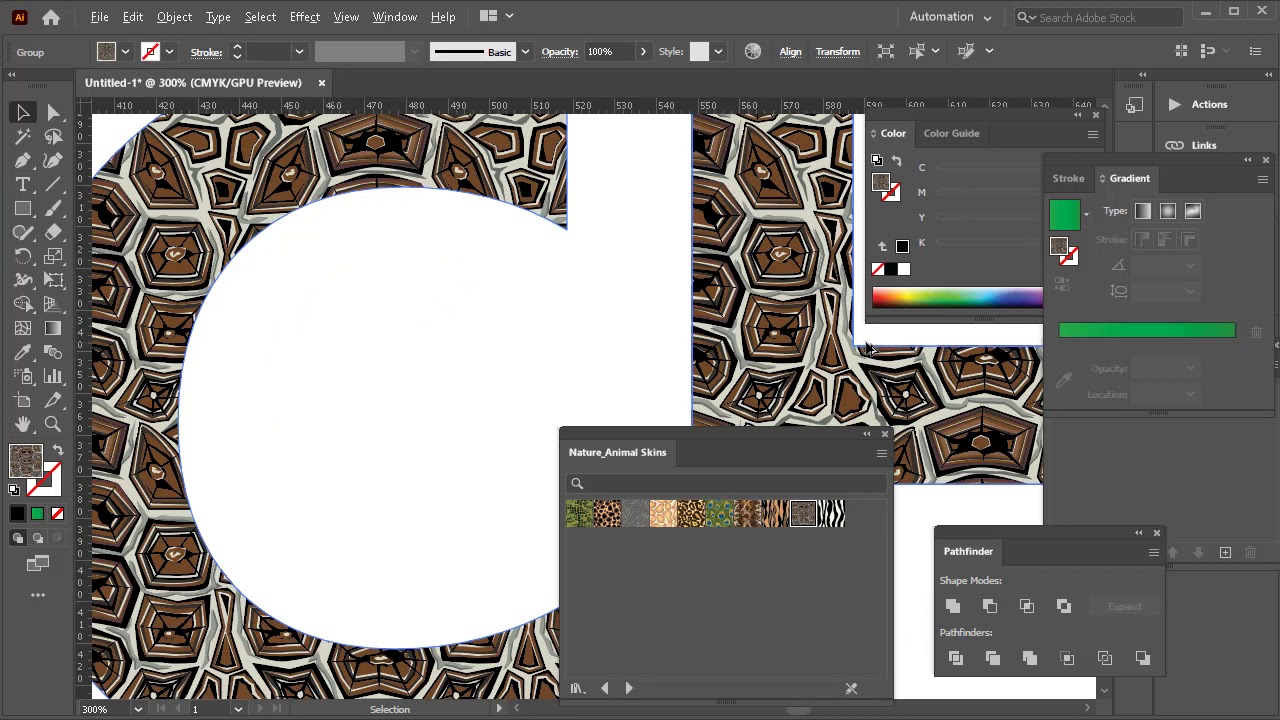This screenshot has height=720, width=1280.
Task: Choose Linear Gradient type
Action: click(1143, 211)
